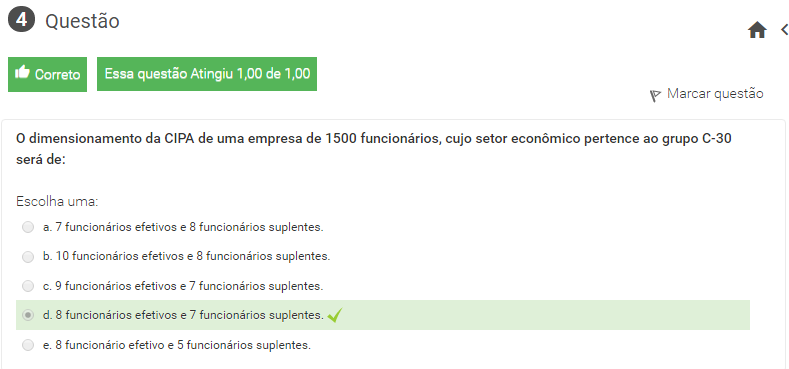
Task: Click the green Correto label text
Action: [x=57, y=75]
